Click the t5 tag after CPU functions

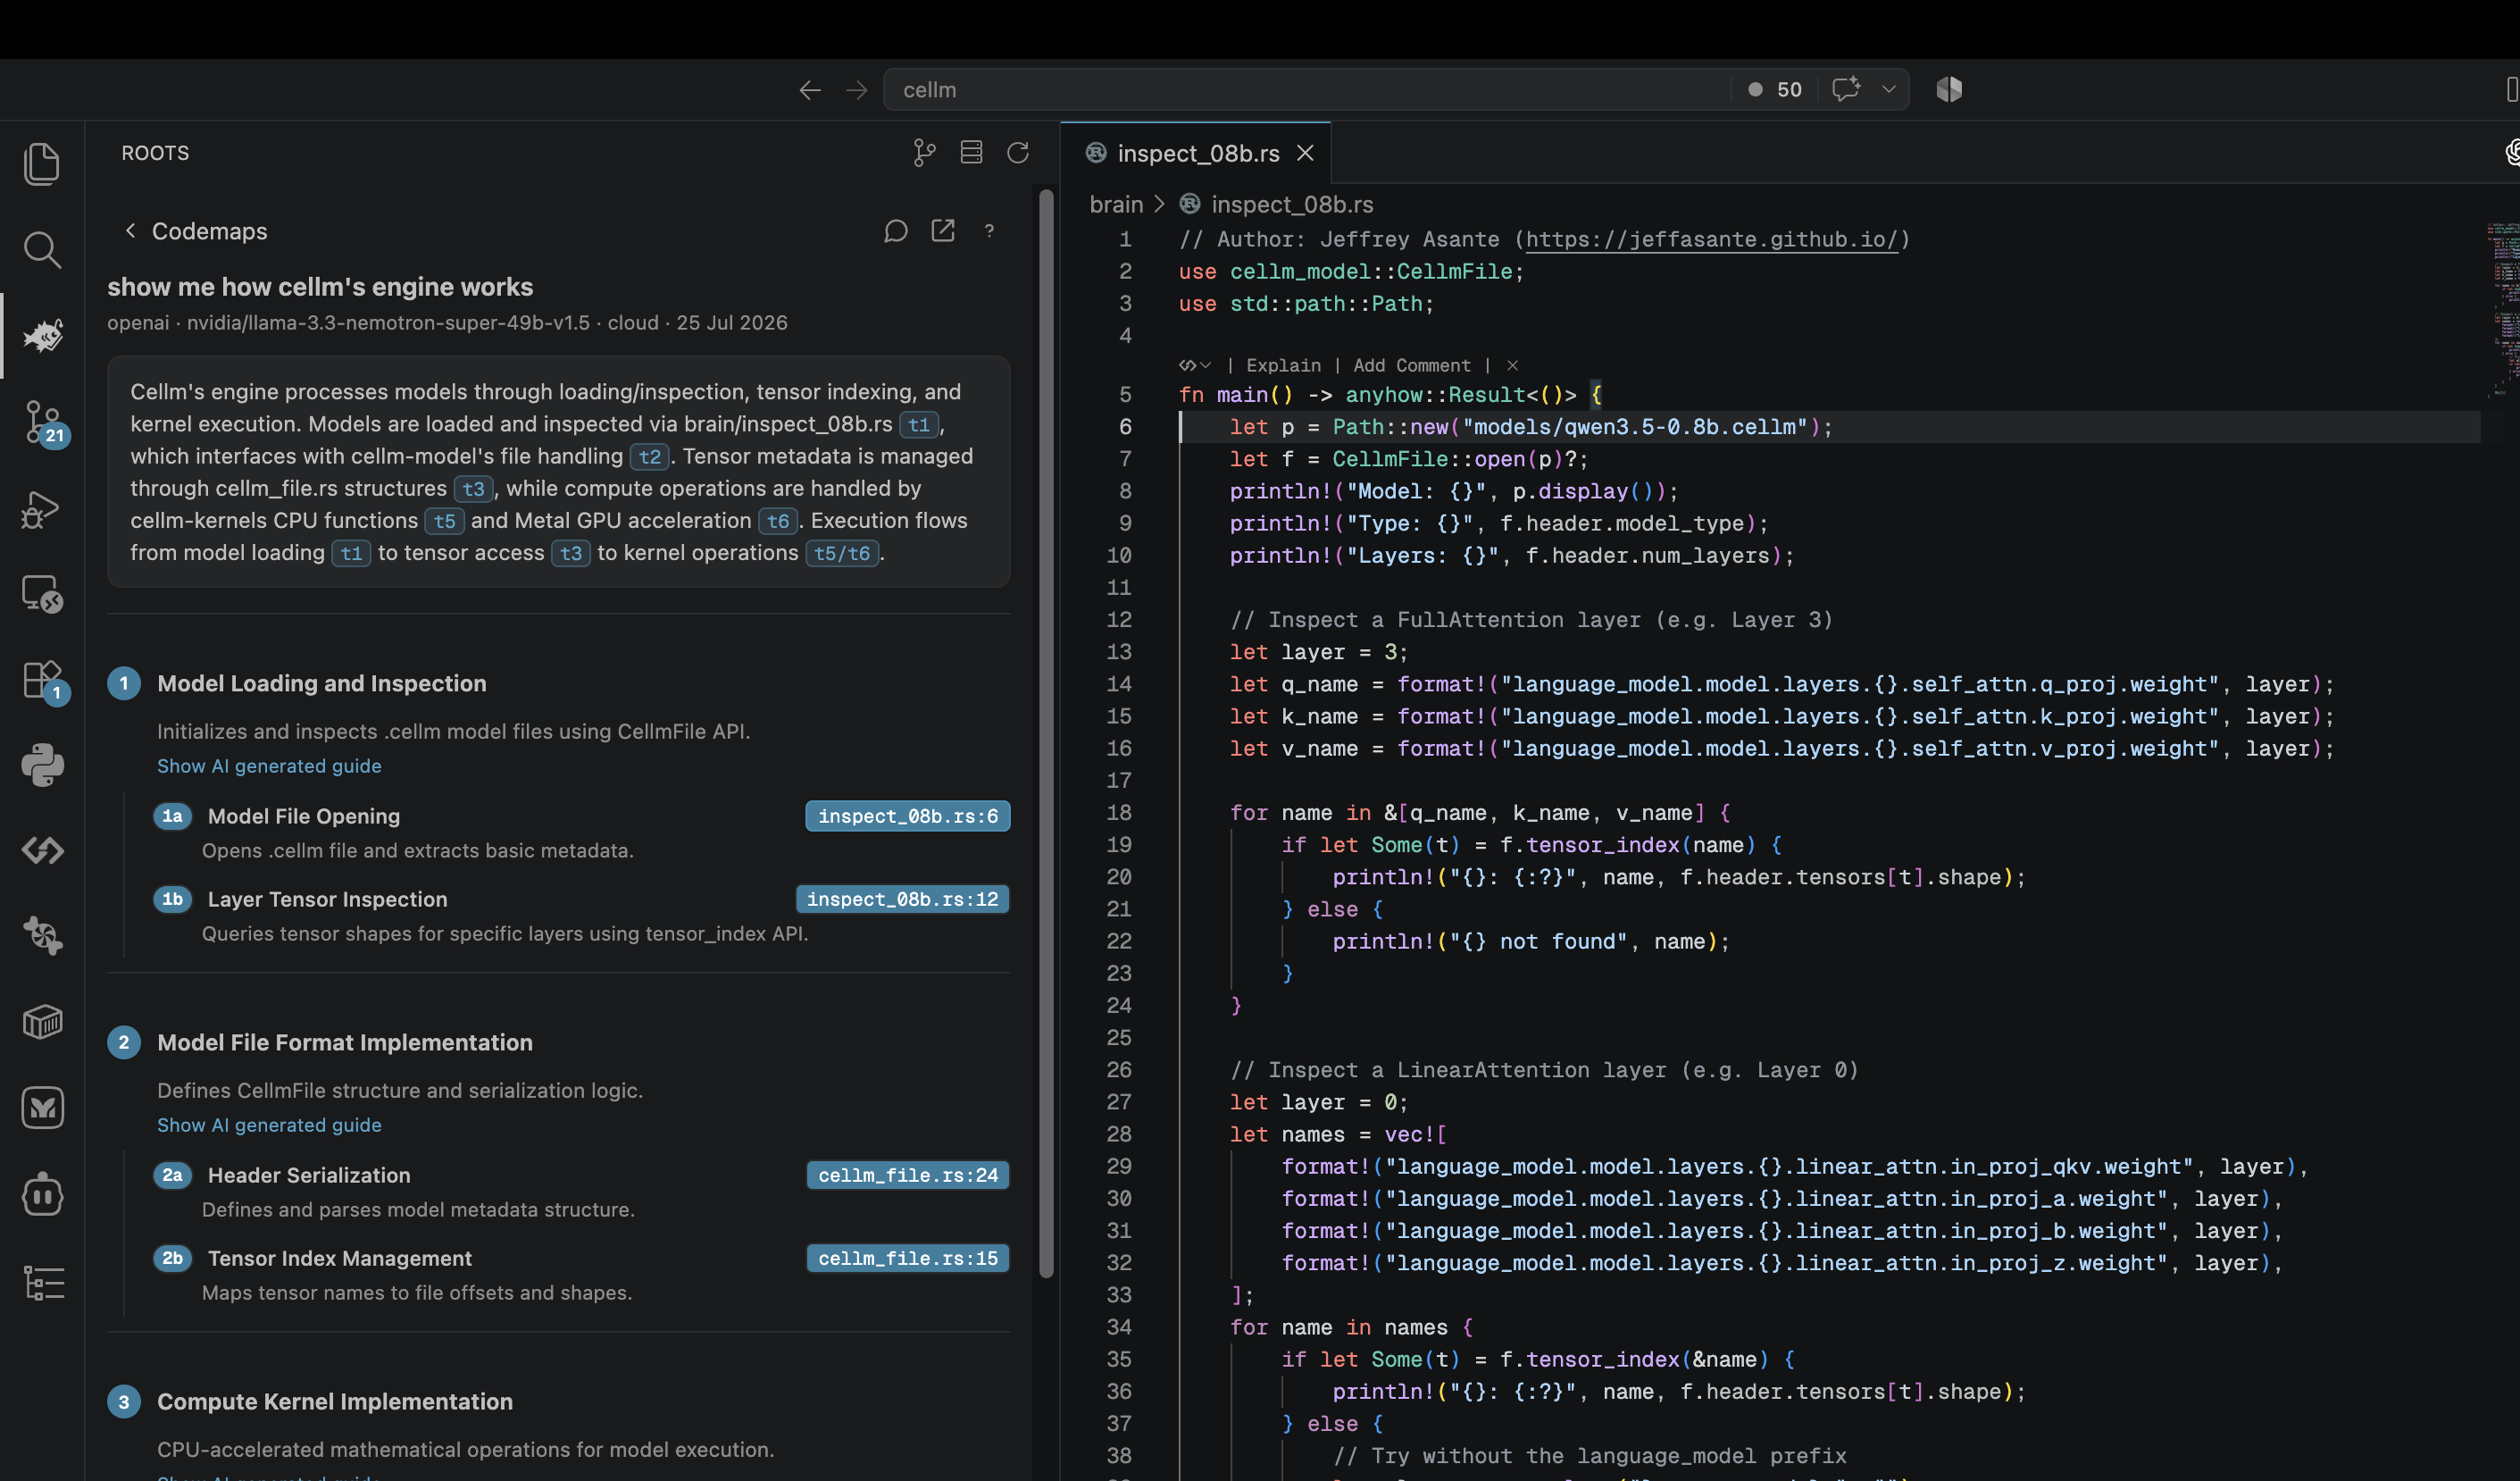(444, 520)
